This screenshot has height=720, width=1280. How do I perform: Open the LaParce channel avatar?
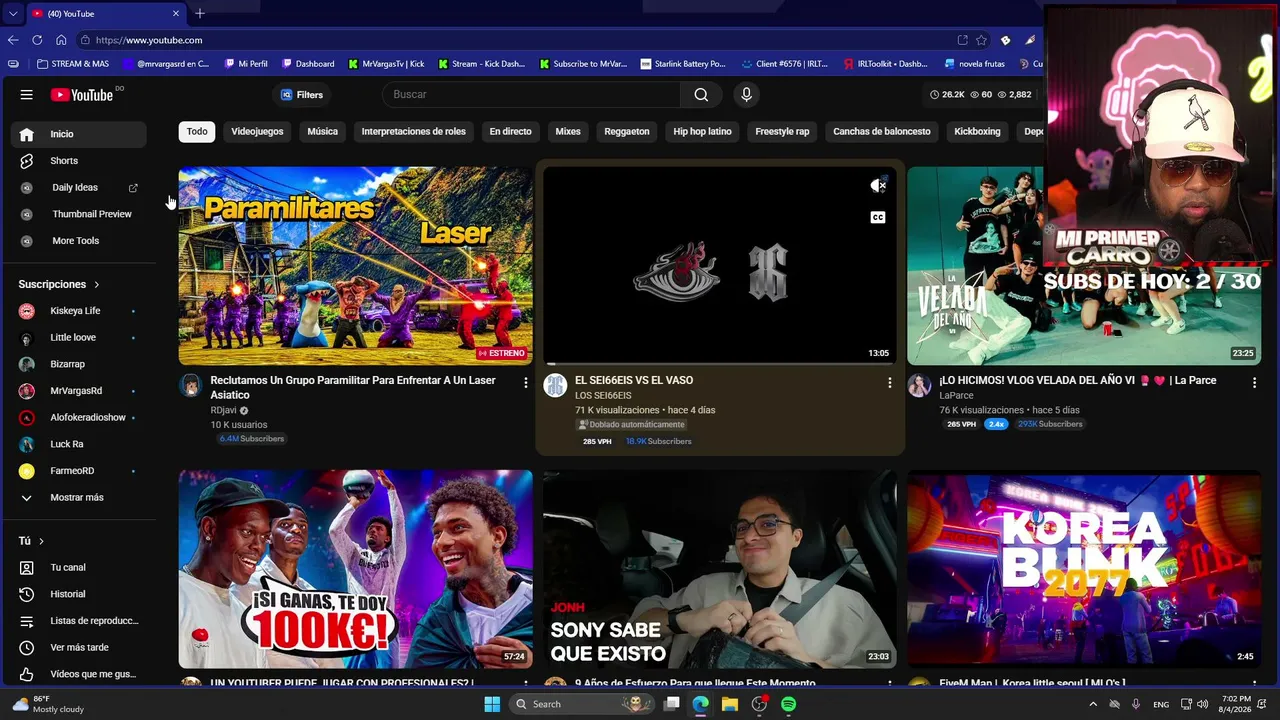tap(919, 386)
